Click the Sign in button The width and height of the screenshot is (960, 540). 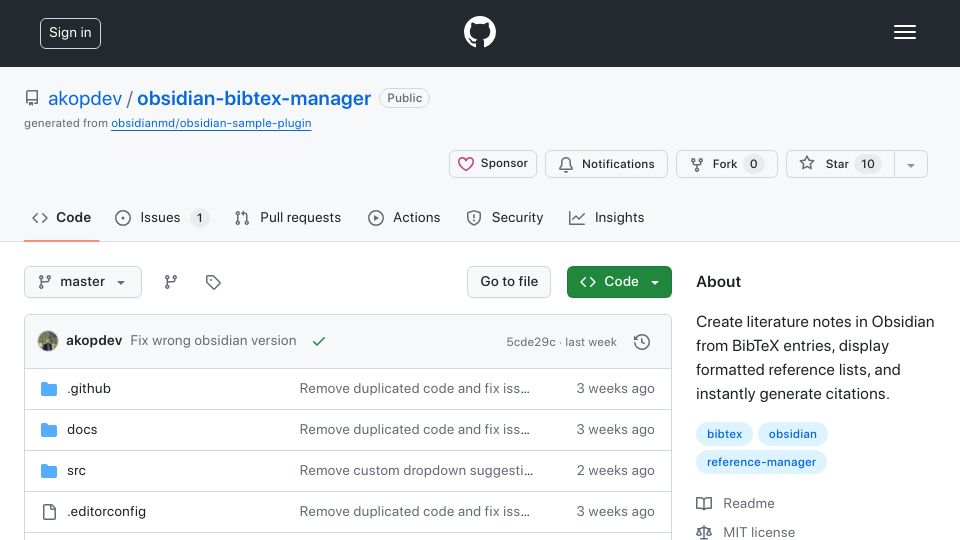[70, 33]
